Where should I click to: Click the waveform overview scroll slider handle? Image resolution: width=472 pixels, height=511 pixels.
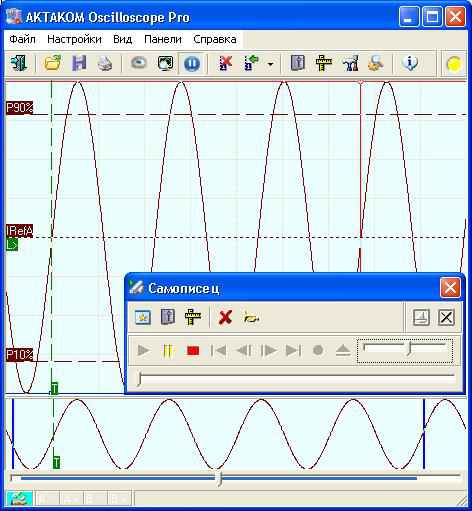click(219, 478)
